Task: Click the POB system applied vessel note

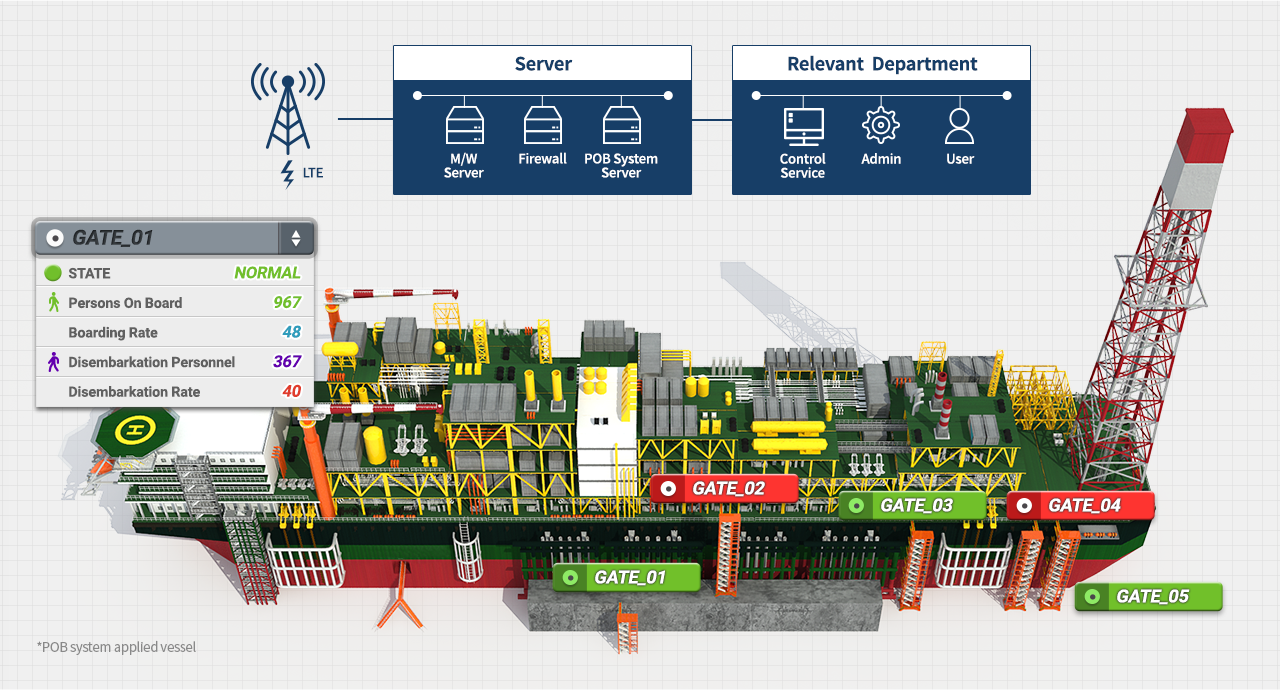Action: coord(116,647)
